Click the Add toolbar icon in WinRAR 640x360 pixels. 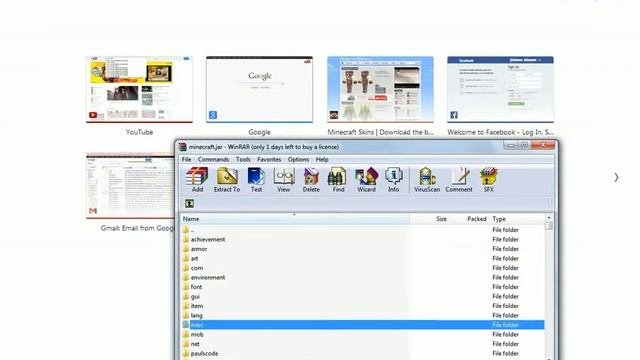[197, 180]
